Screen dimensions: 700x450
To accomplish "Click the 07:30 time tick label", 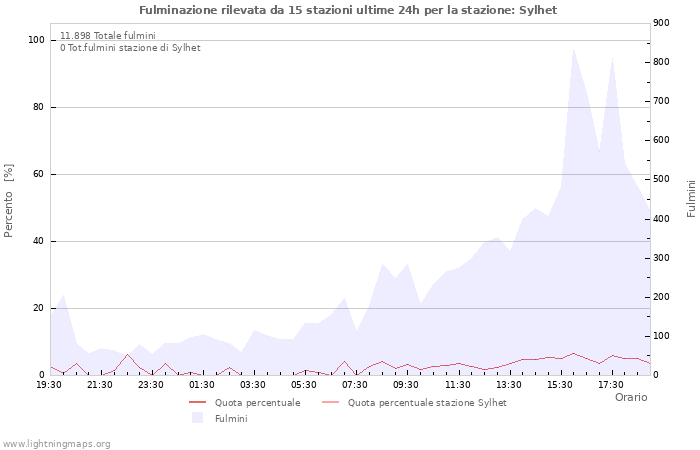I will 354,384.
